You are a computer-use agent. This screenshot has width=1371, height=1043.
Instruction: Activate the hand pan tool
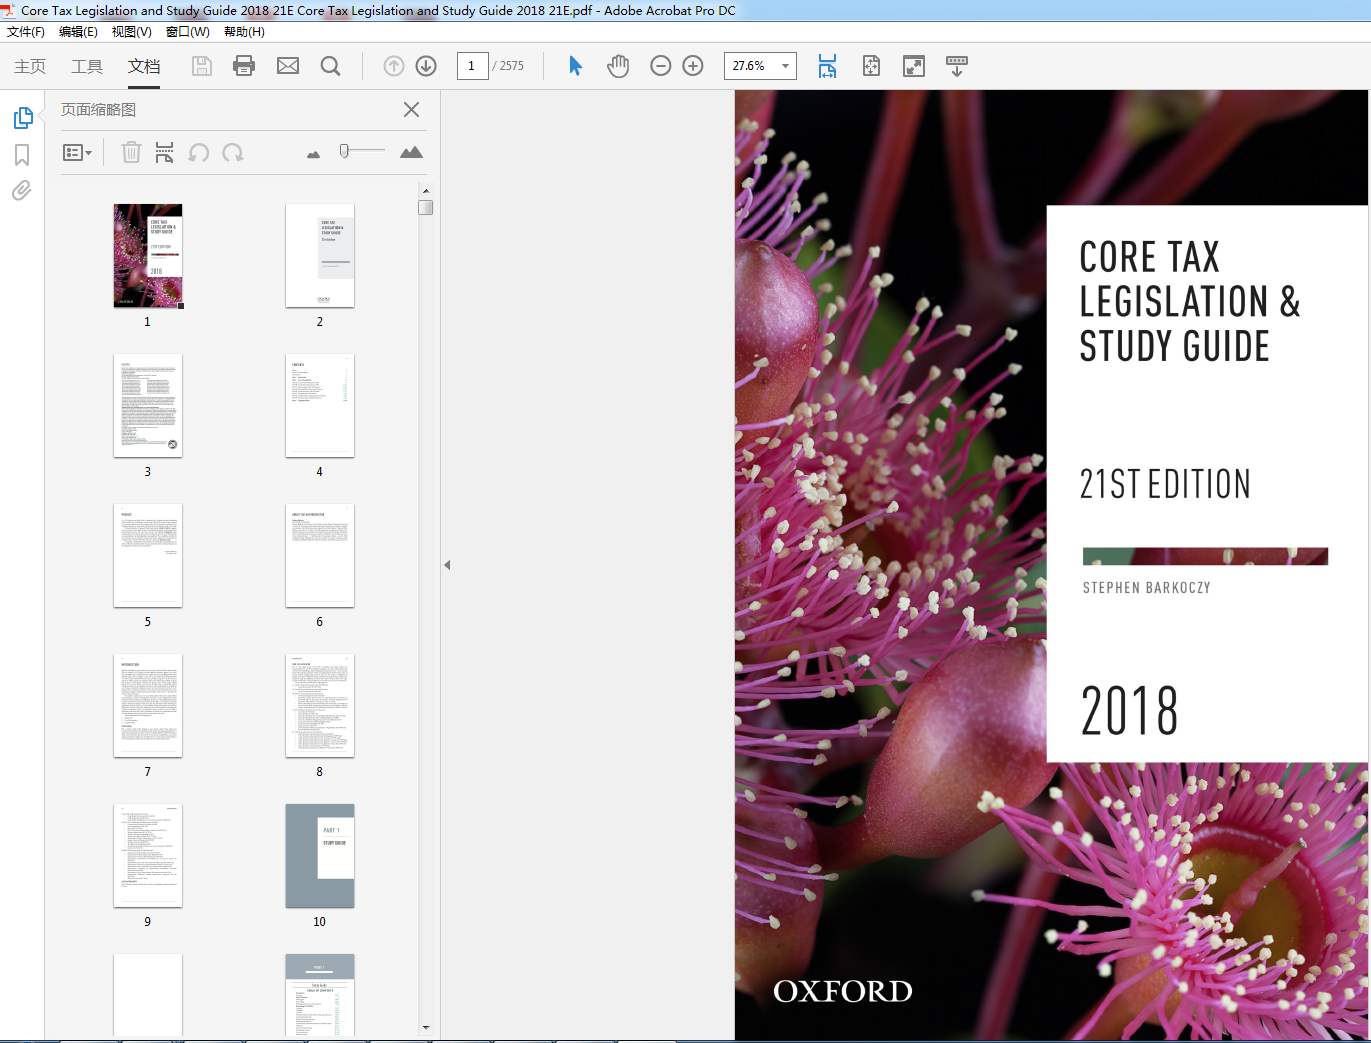pos(618,66)
